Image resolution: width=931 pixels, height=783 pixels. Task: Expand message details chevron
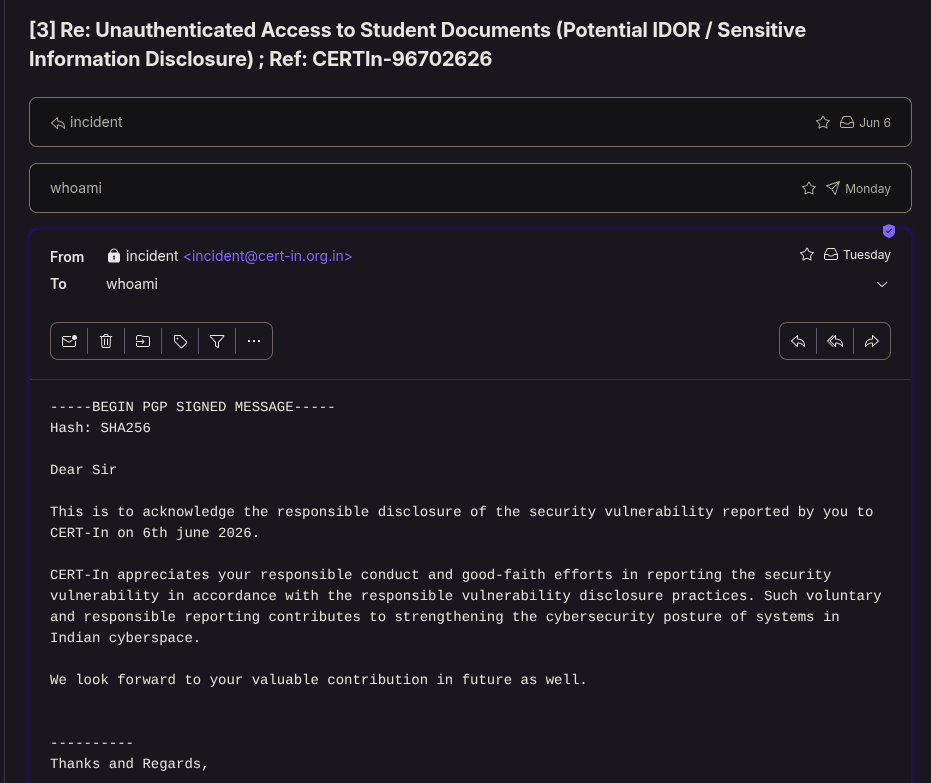coord(882,284)
